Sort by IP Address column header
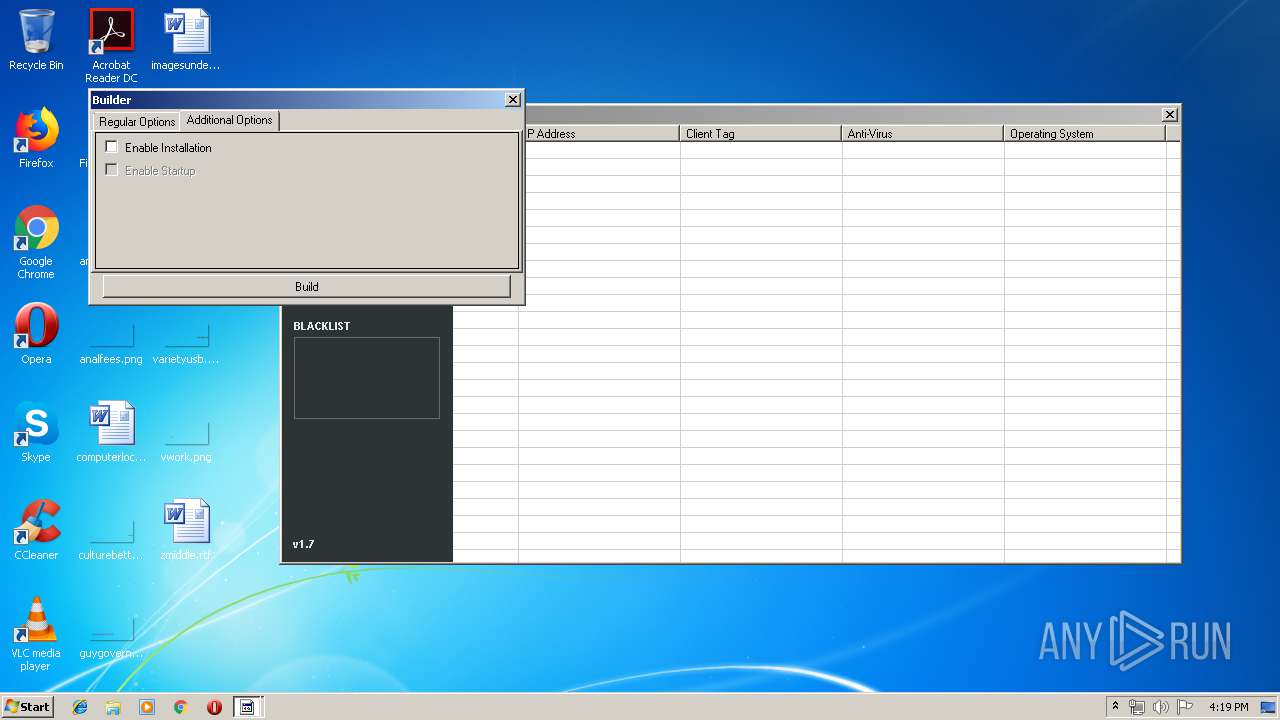The height and width of the screenshot is (720, 1280). pyautogui.click(x=599, y=133)
